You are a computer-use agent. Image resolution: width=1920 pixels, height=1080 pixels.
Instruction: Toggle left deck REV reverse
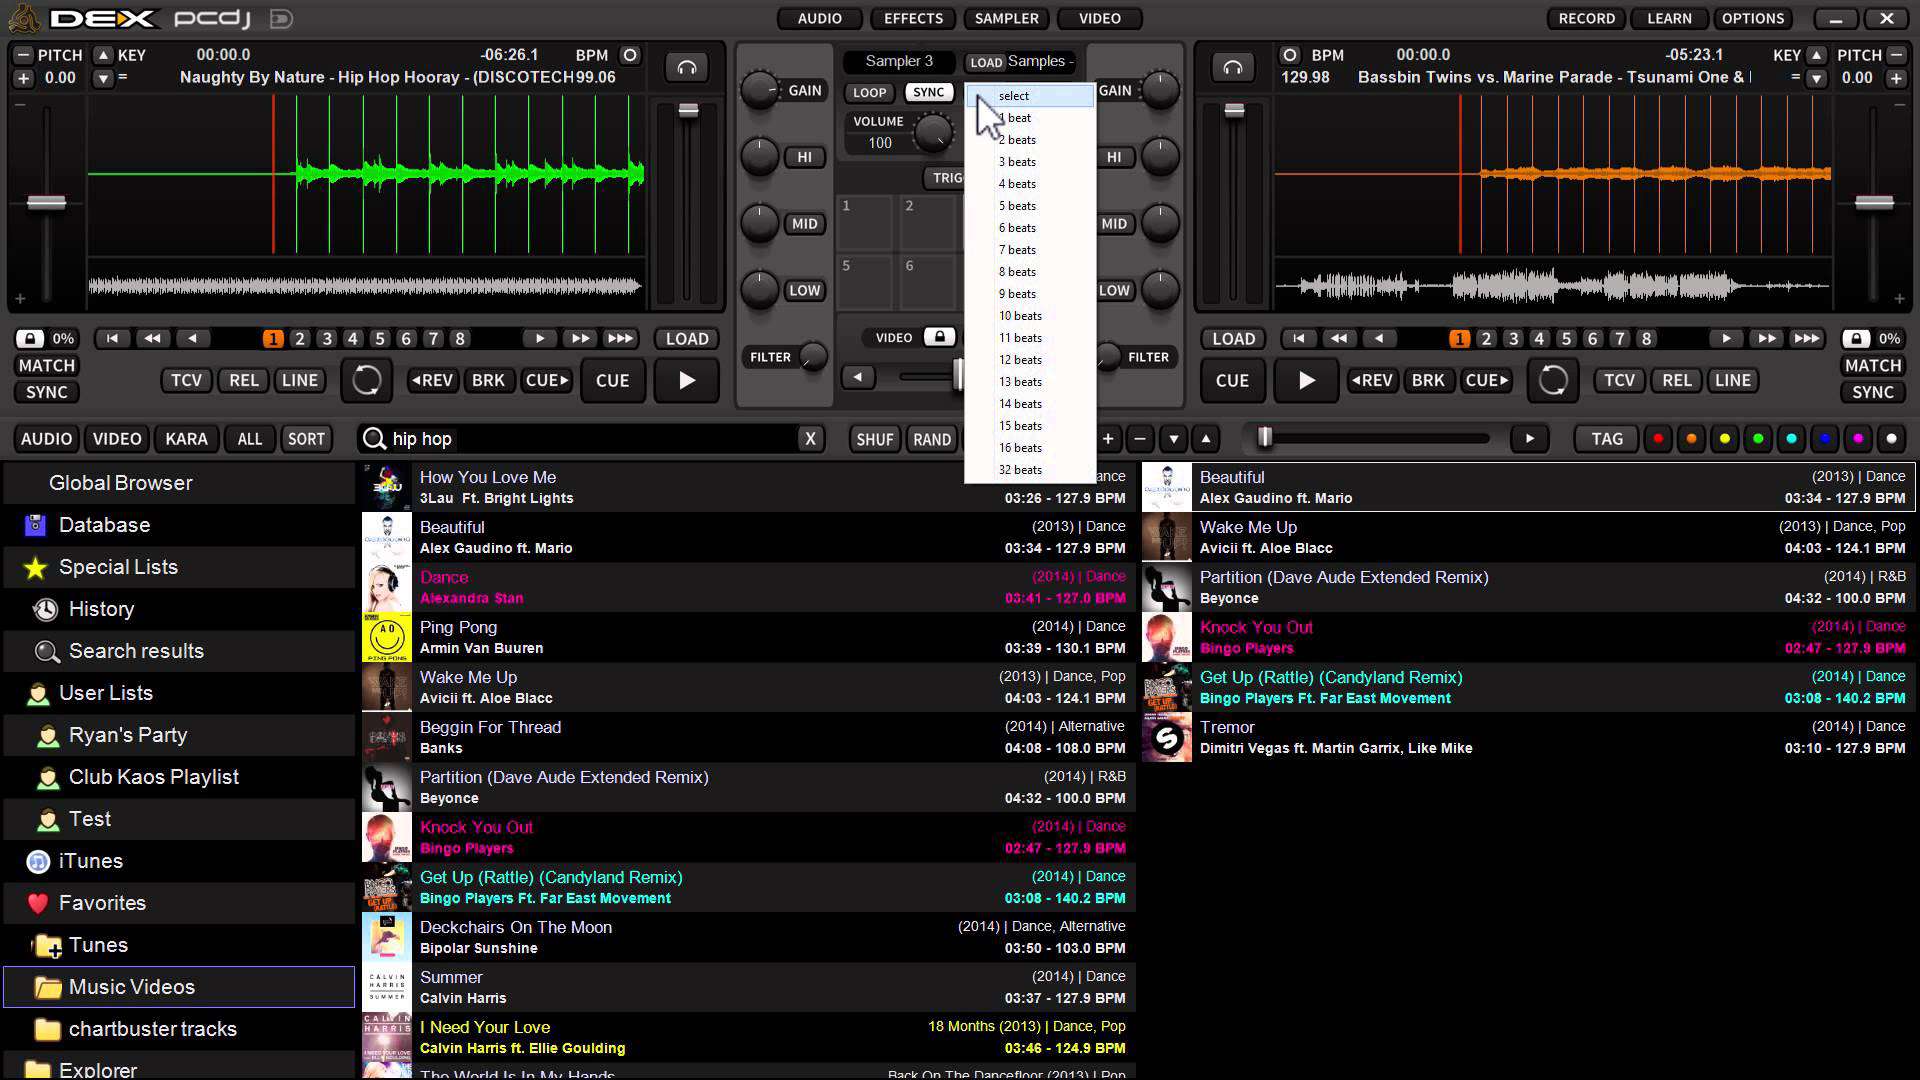coord(432,380)
